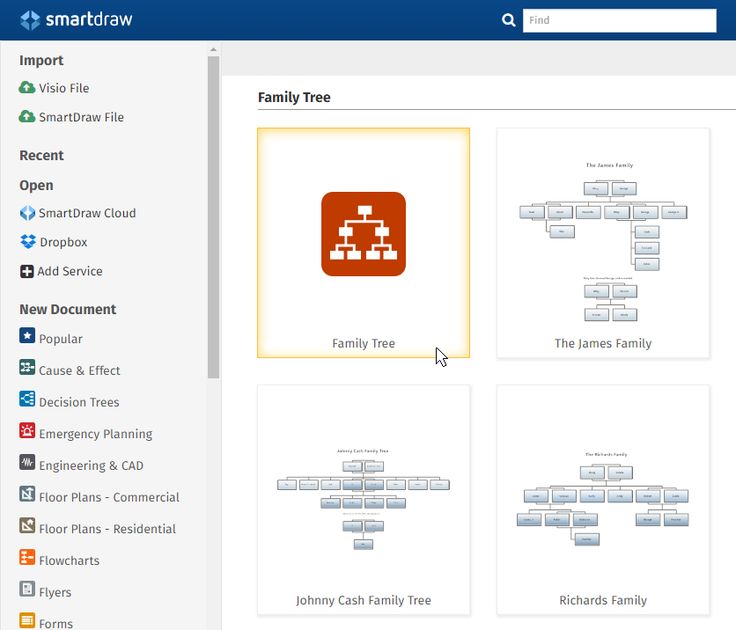Open the Recent documents section
The width and height of the screenshot is (736, 630).
(41, 155)
